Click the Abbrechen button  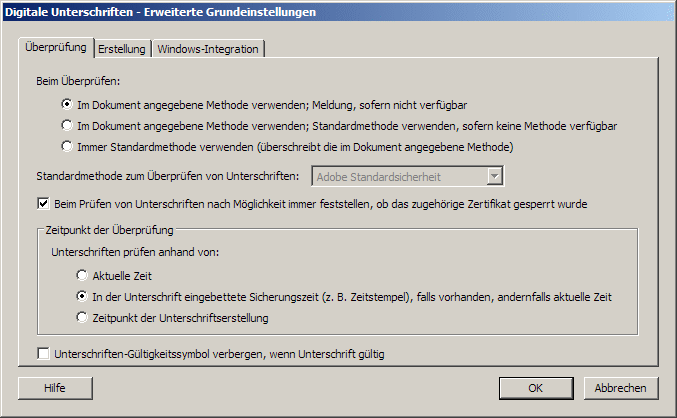[x=621, y=388]
